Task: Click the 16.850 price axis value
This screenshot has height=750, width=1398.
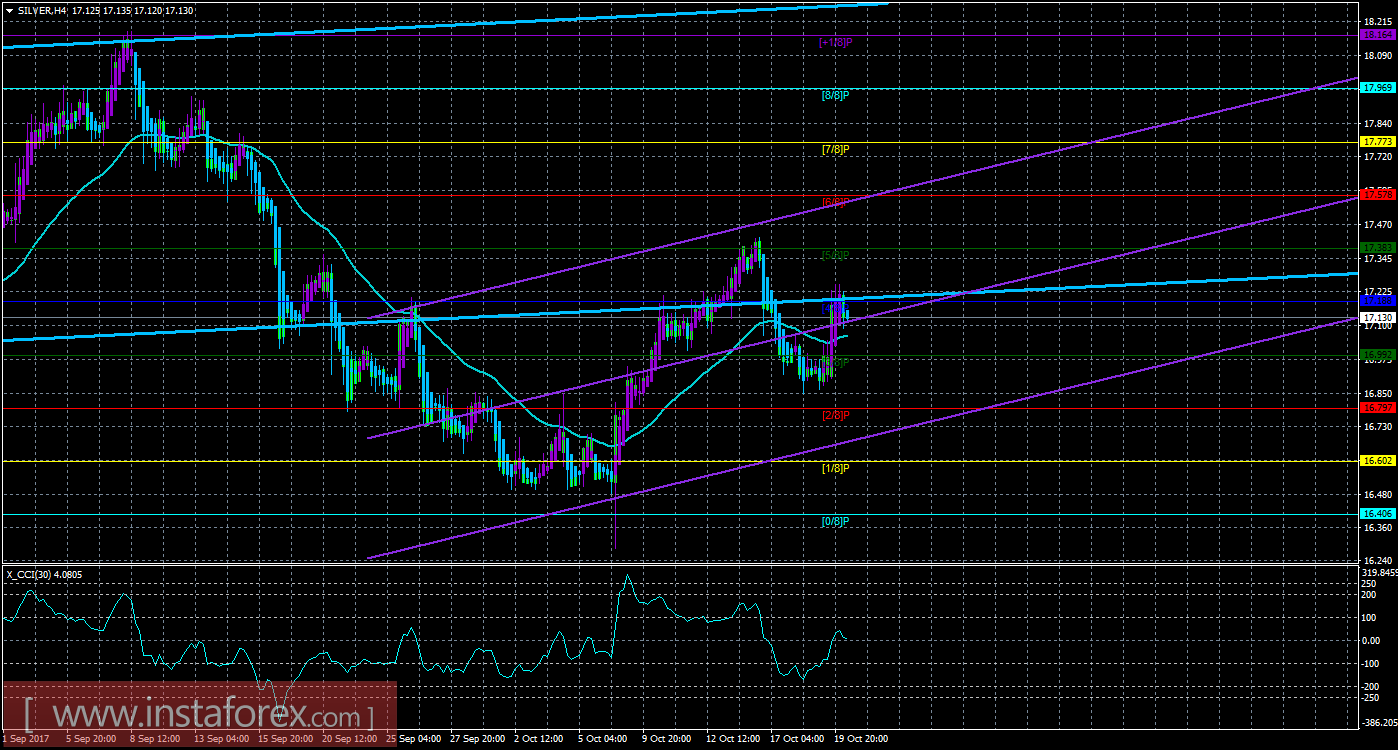Action: (1378, 394)
